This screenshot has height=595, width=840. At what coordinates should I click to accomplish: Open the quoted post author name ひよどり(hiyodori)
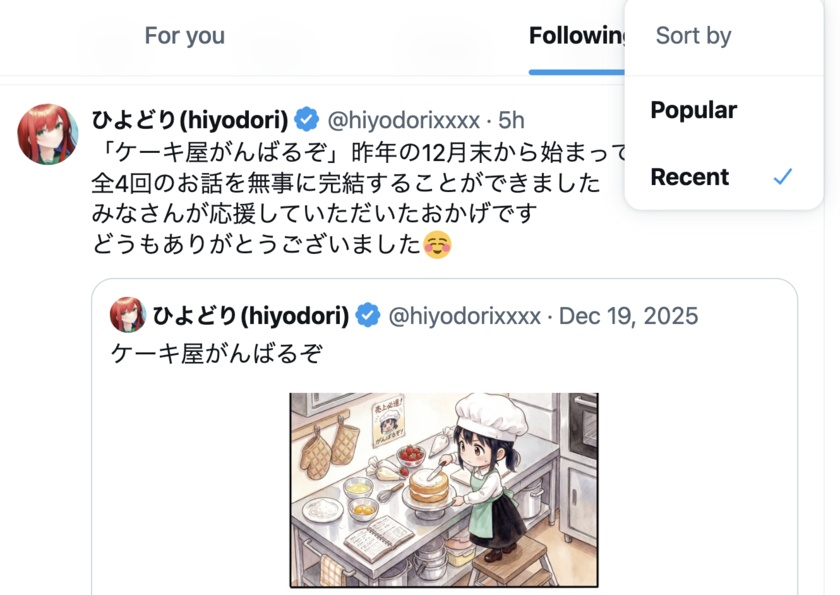(x=251, y=315)
